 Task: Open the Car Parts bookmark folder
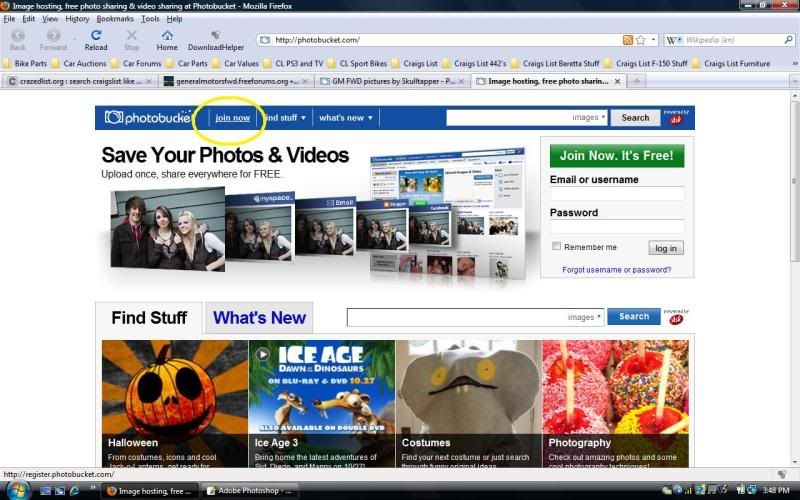pos(187,64)
